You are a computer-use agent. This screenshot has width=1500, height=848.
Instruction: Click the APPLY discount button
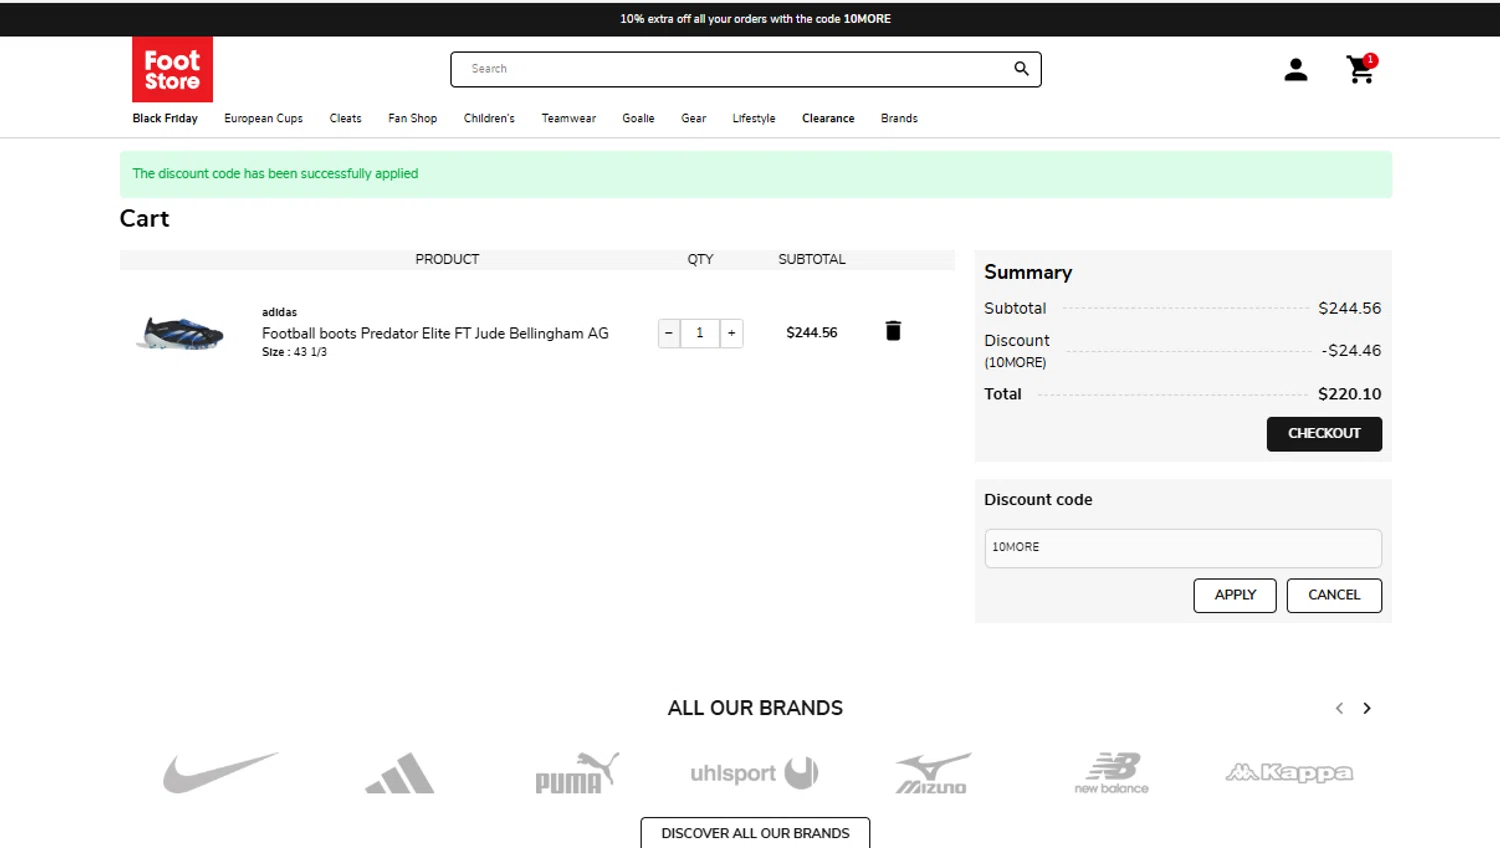1235,595
